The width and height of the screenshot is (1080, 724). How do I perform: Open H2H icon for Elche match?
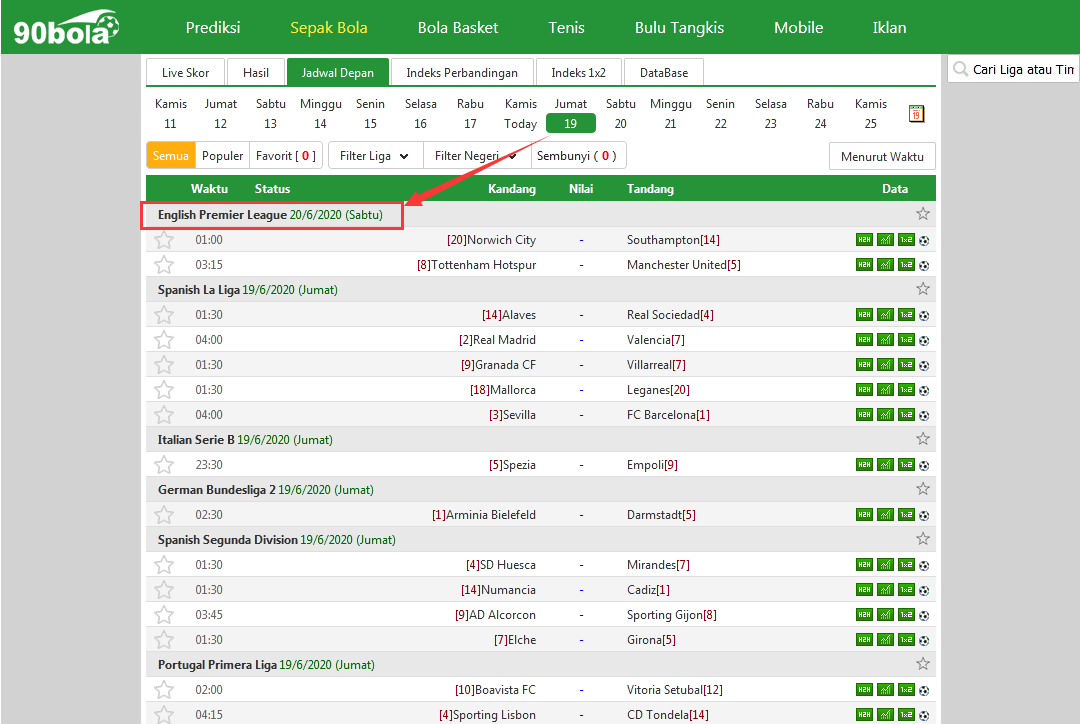864,640
